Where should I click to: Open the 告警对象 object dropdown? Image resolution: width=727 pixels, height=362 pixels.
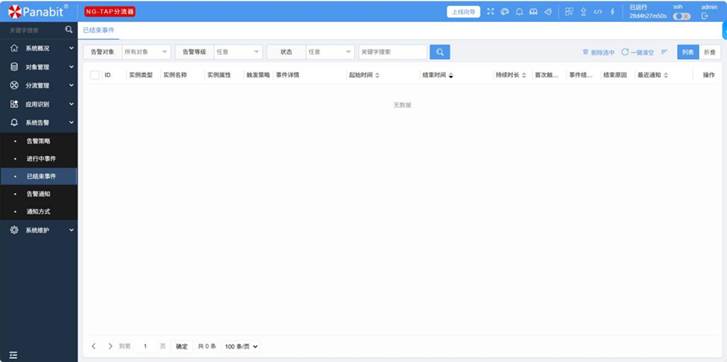click(146, 52)
